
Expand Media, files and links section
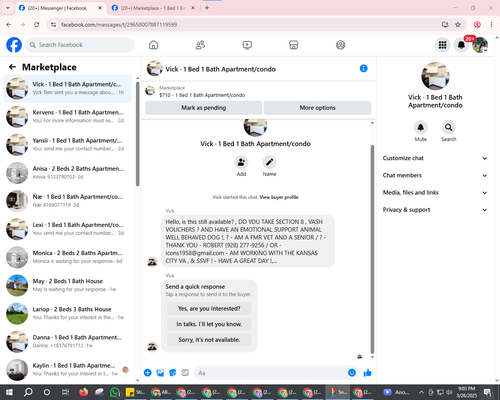pyautogui.click(x=435, y=192)
